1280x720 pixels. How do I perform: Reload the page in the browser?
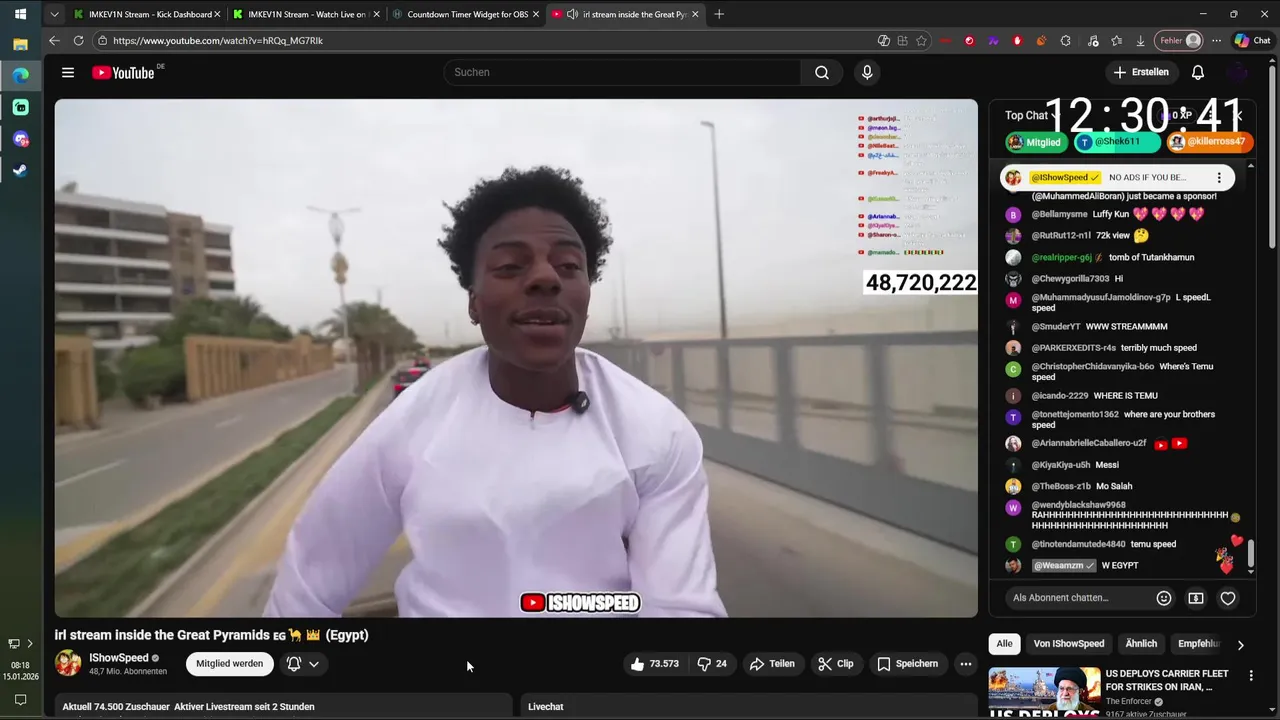(78, 41)
